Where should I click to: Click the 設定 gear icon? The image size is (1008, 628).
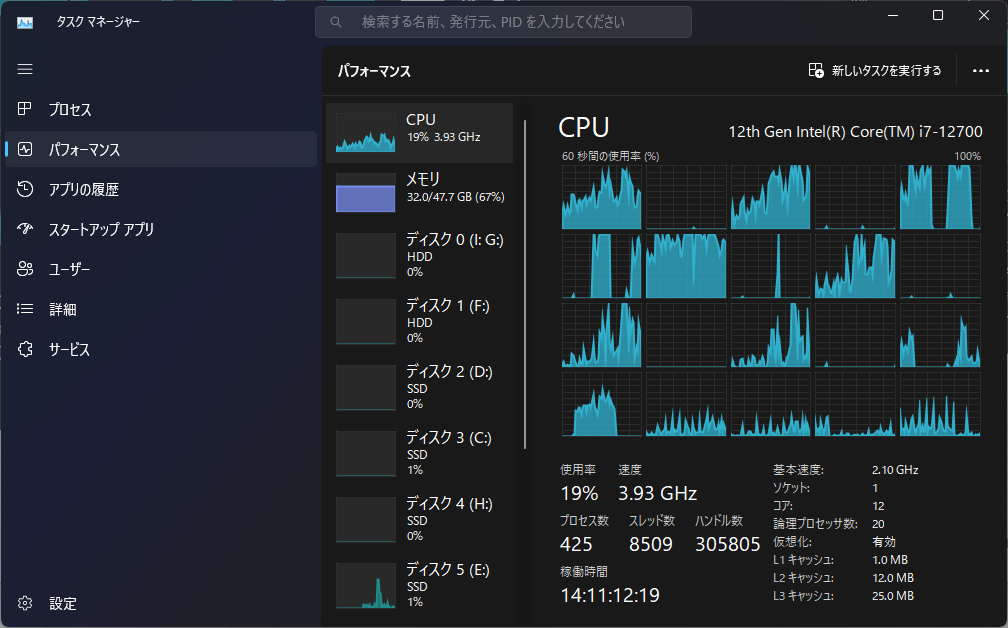point(25,603)
